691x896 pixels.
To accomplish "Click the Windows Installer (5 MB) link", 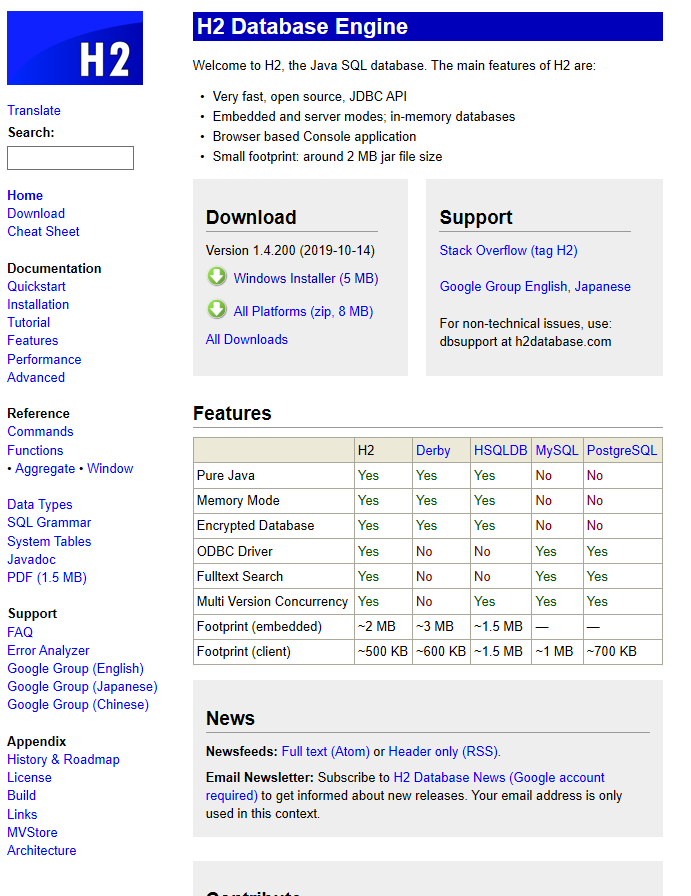I will 306,278.
